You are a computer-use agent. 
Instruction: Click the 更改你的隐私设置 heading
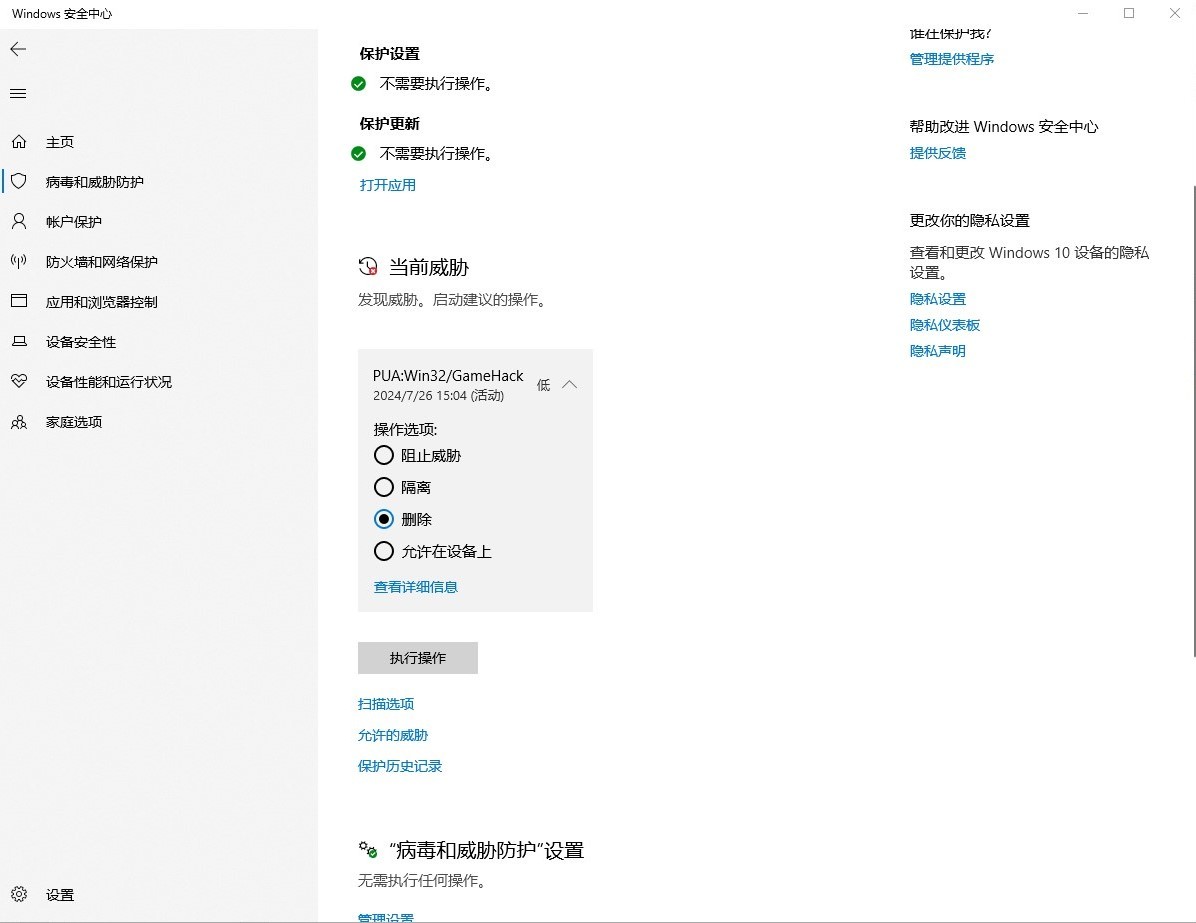tap(969, 220)
